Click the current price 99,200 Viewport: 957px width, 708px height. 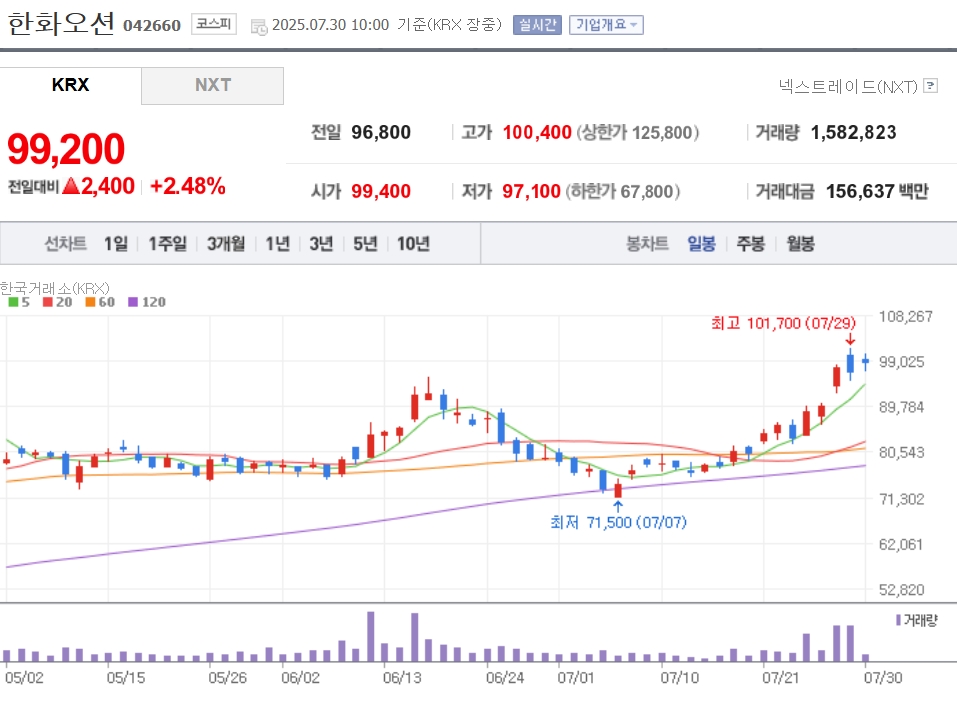[66, 149]
